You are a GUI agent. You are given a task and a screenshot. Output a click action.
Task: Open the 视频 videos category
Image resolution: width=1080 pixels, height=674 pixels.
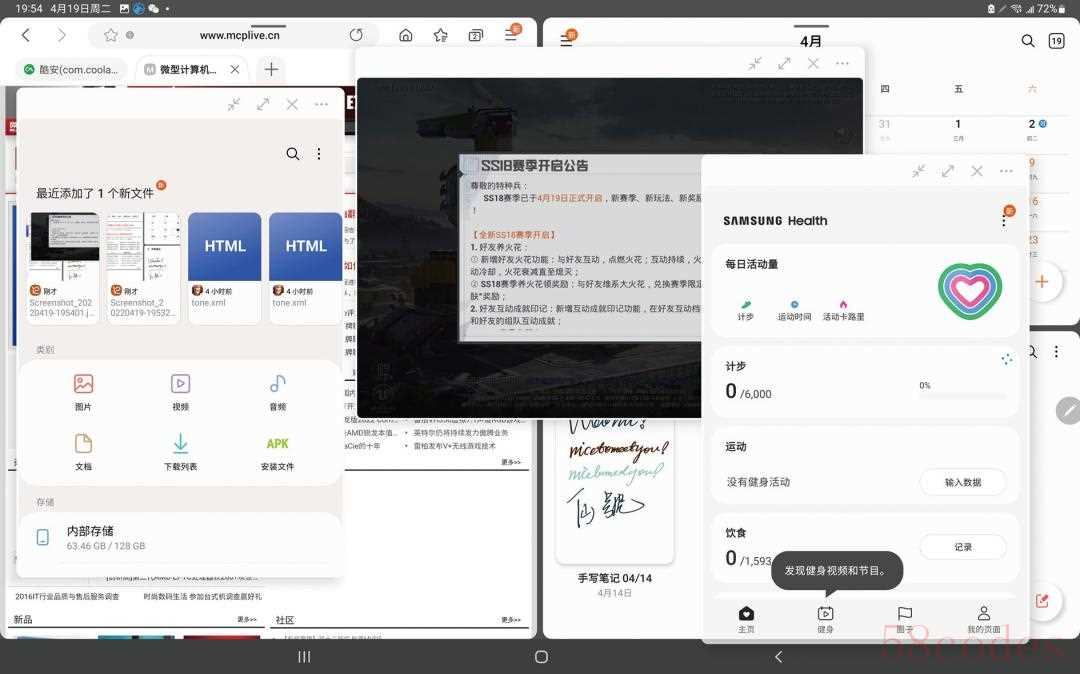point(180,392)
